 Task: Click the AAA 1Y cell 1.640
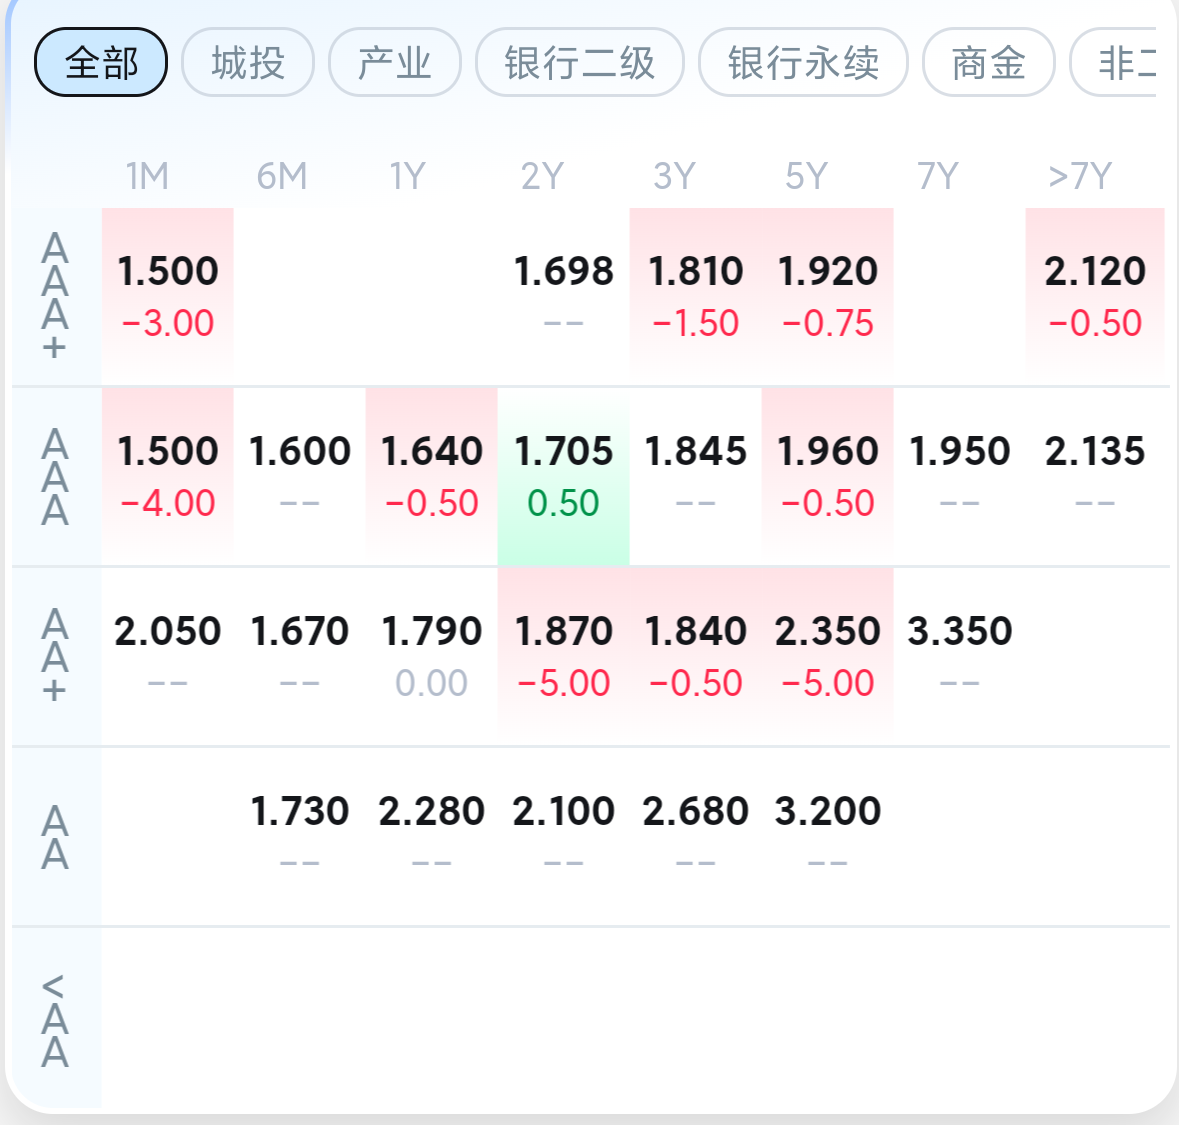[x=432, y=476]
